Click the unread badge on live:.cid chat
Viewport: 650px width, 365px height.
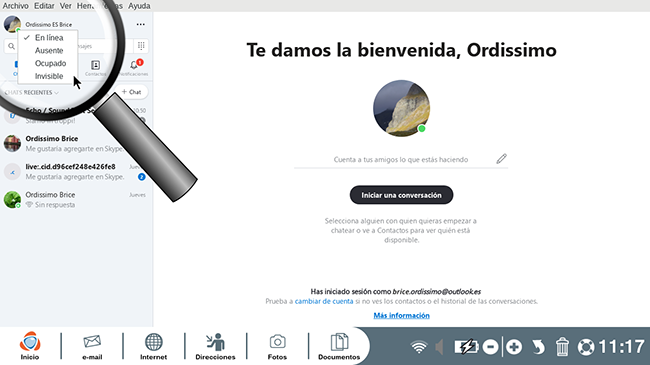141,177
